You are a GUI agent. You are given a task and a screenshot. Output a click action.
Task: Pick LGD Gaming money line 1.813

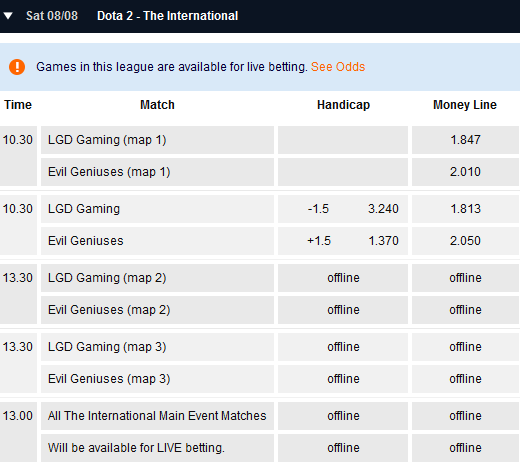point(465,209)
